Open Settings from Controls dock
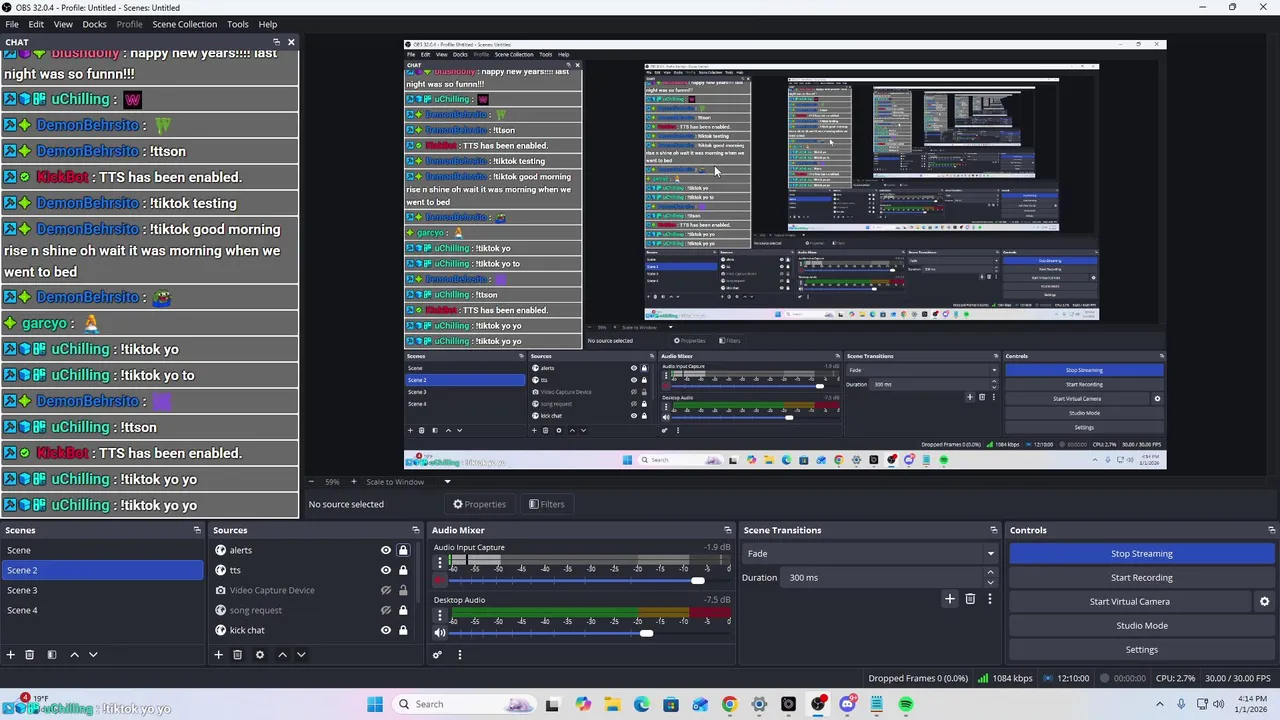The height and width of the screenshot is (720, 1280). 1141,650
